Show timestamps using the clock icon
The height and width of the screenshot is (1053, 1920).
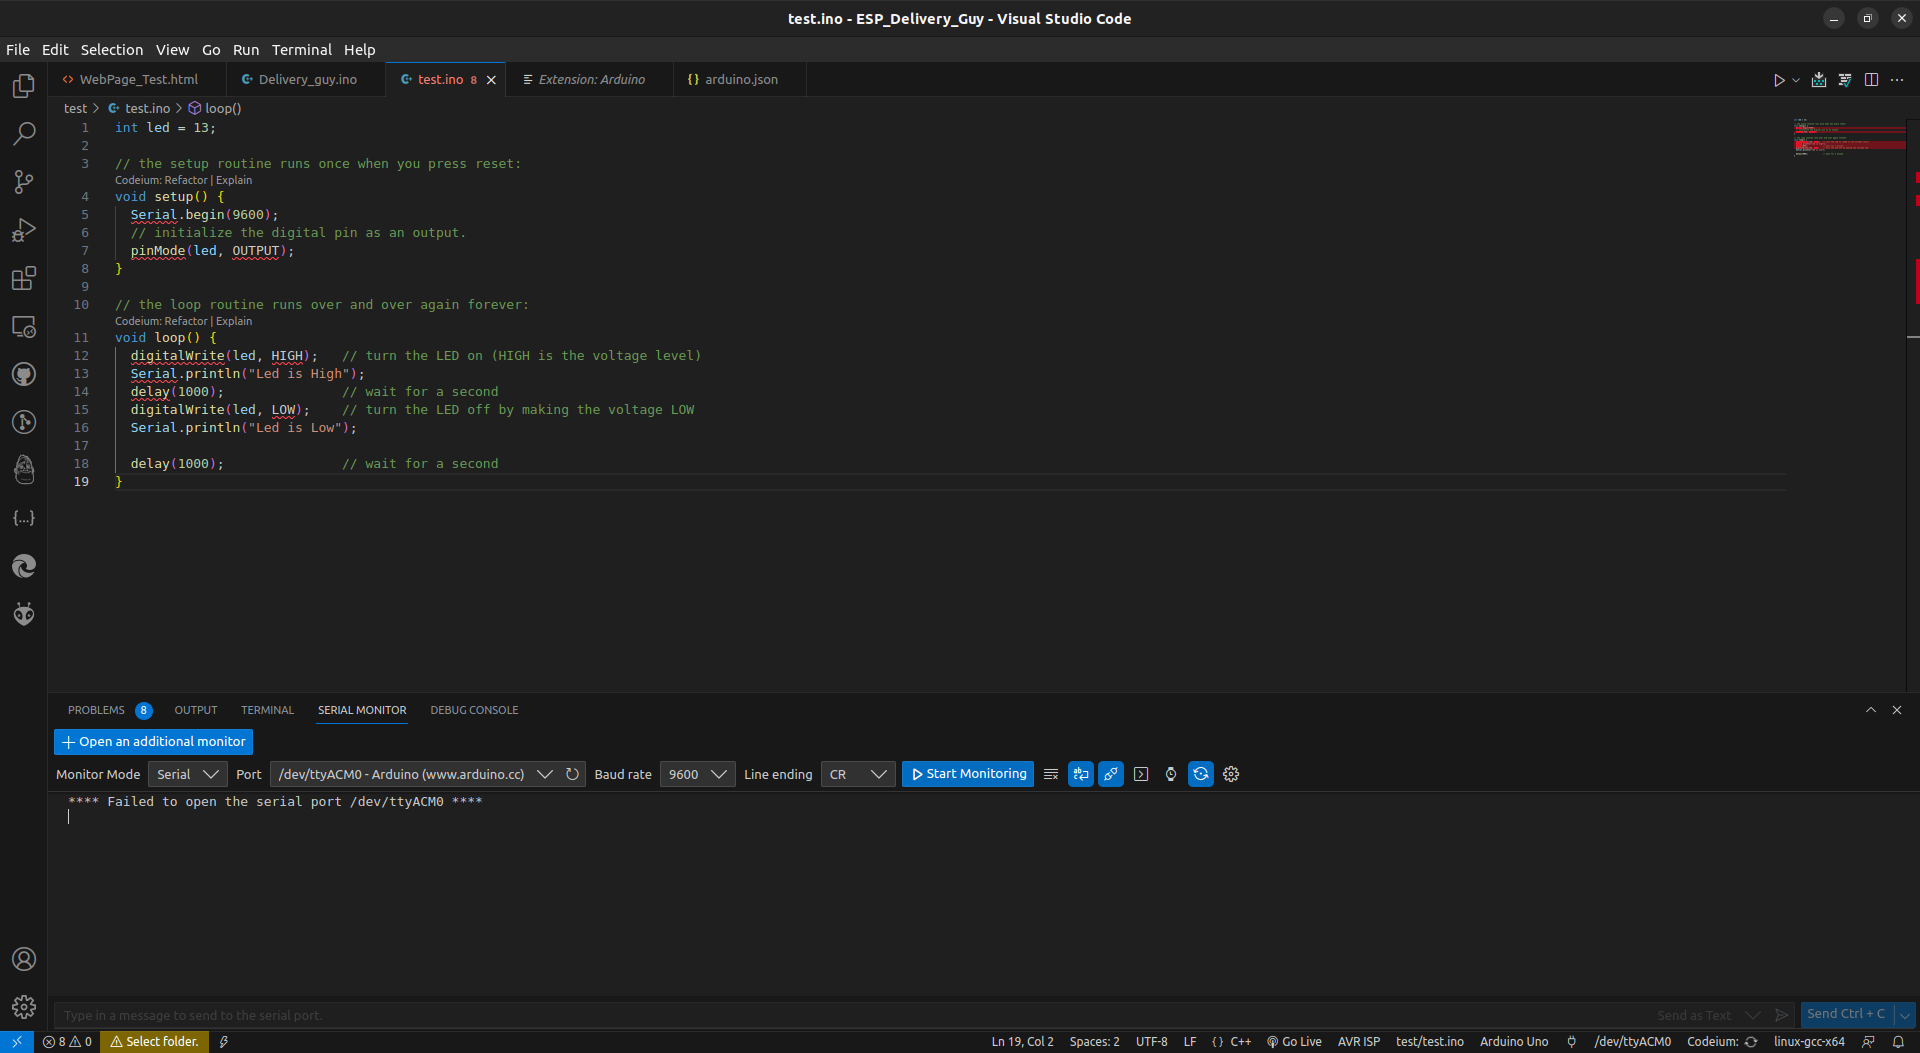click(x=1170, y=774)
